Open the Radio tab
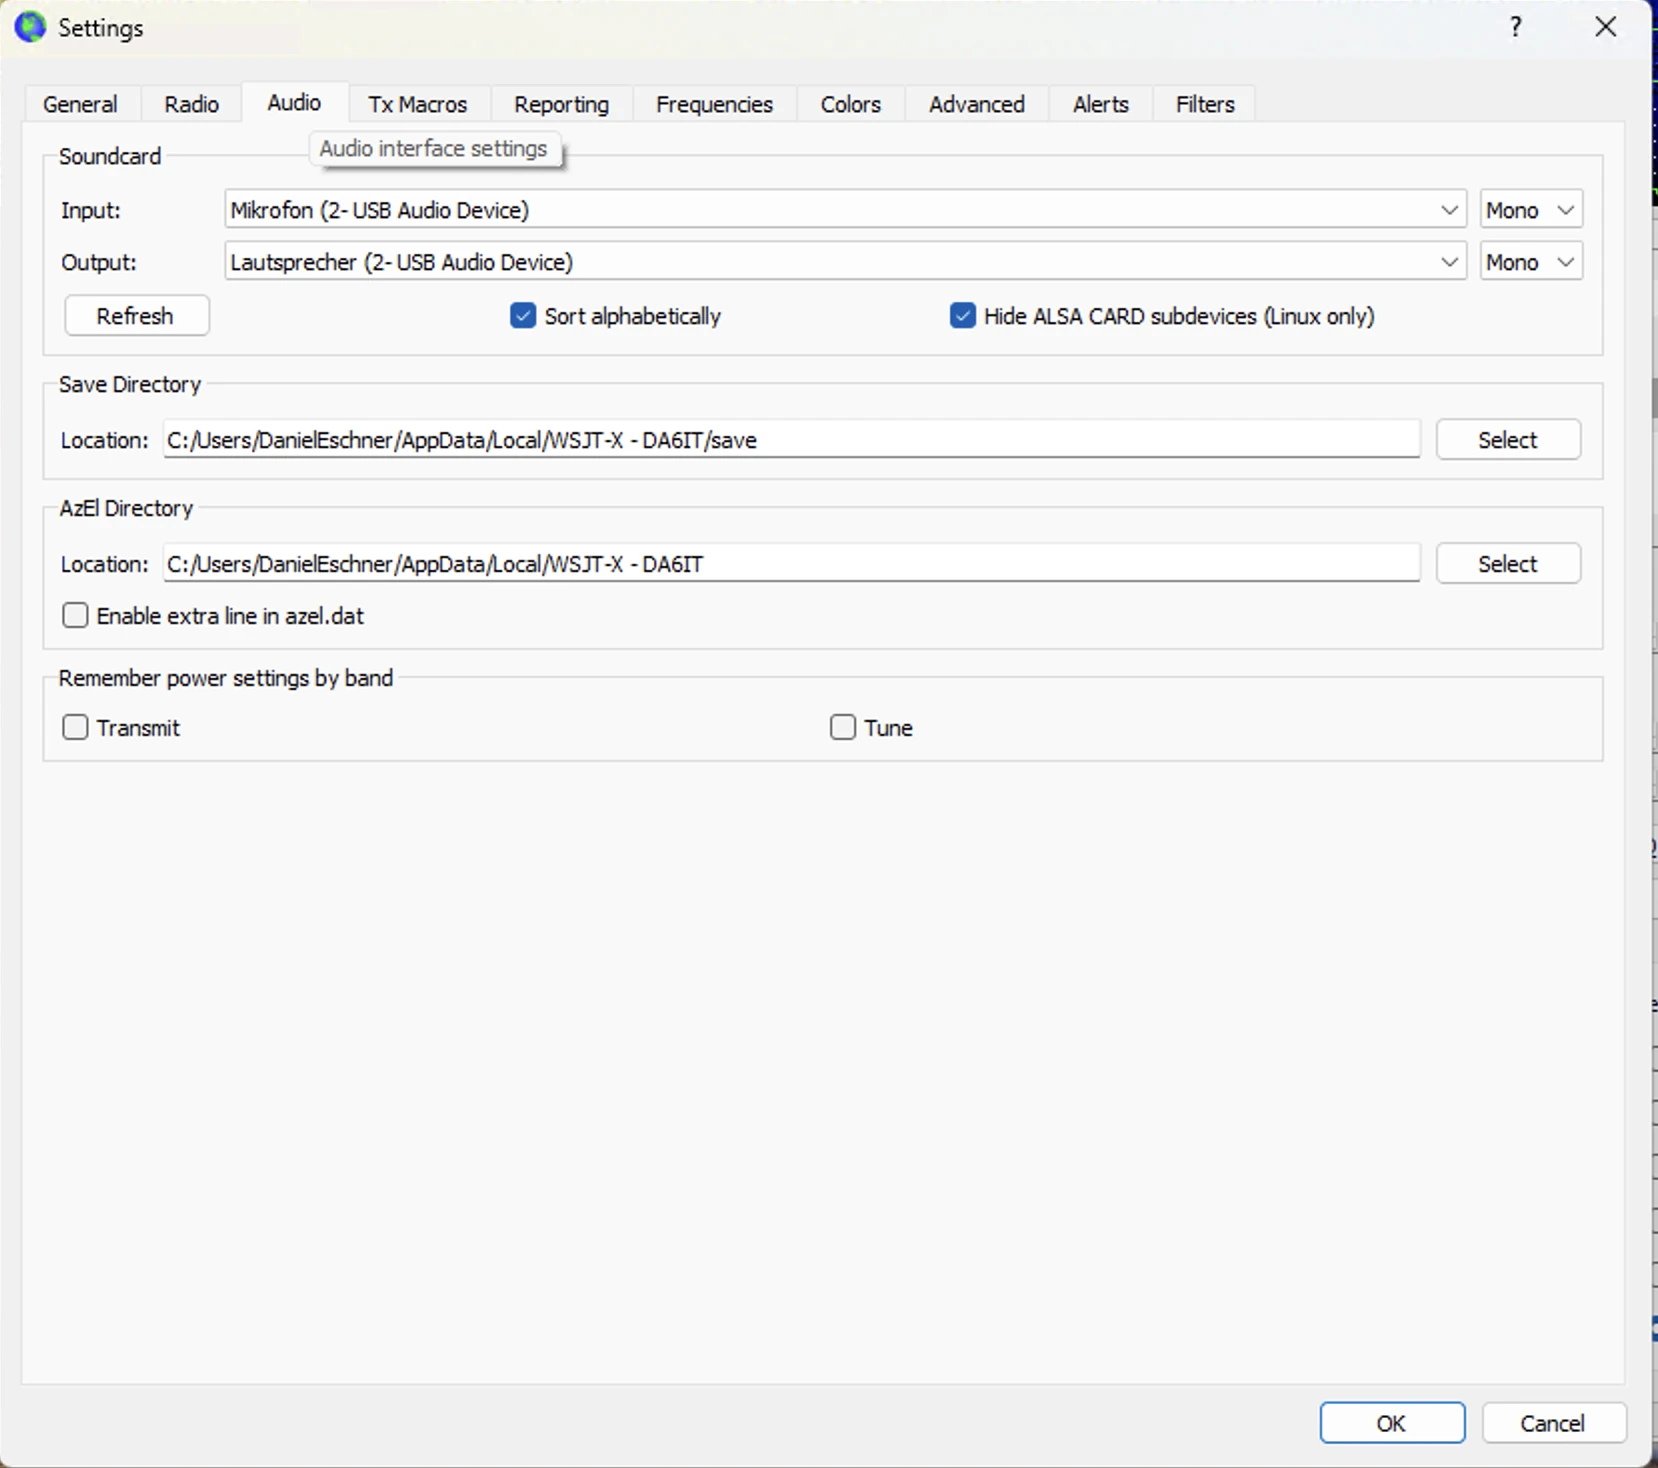This screenshot has height=1468, width=1658. tap(191, 104)
